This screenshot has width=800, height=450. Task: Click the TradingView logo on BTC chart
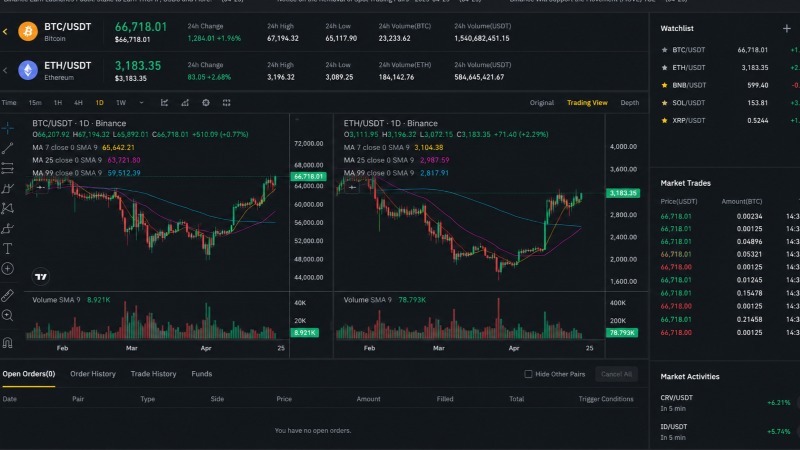point(41,277)
